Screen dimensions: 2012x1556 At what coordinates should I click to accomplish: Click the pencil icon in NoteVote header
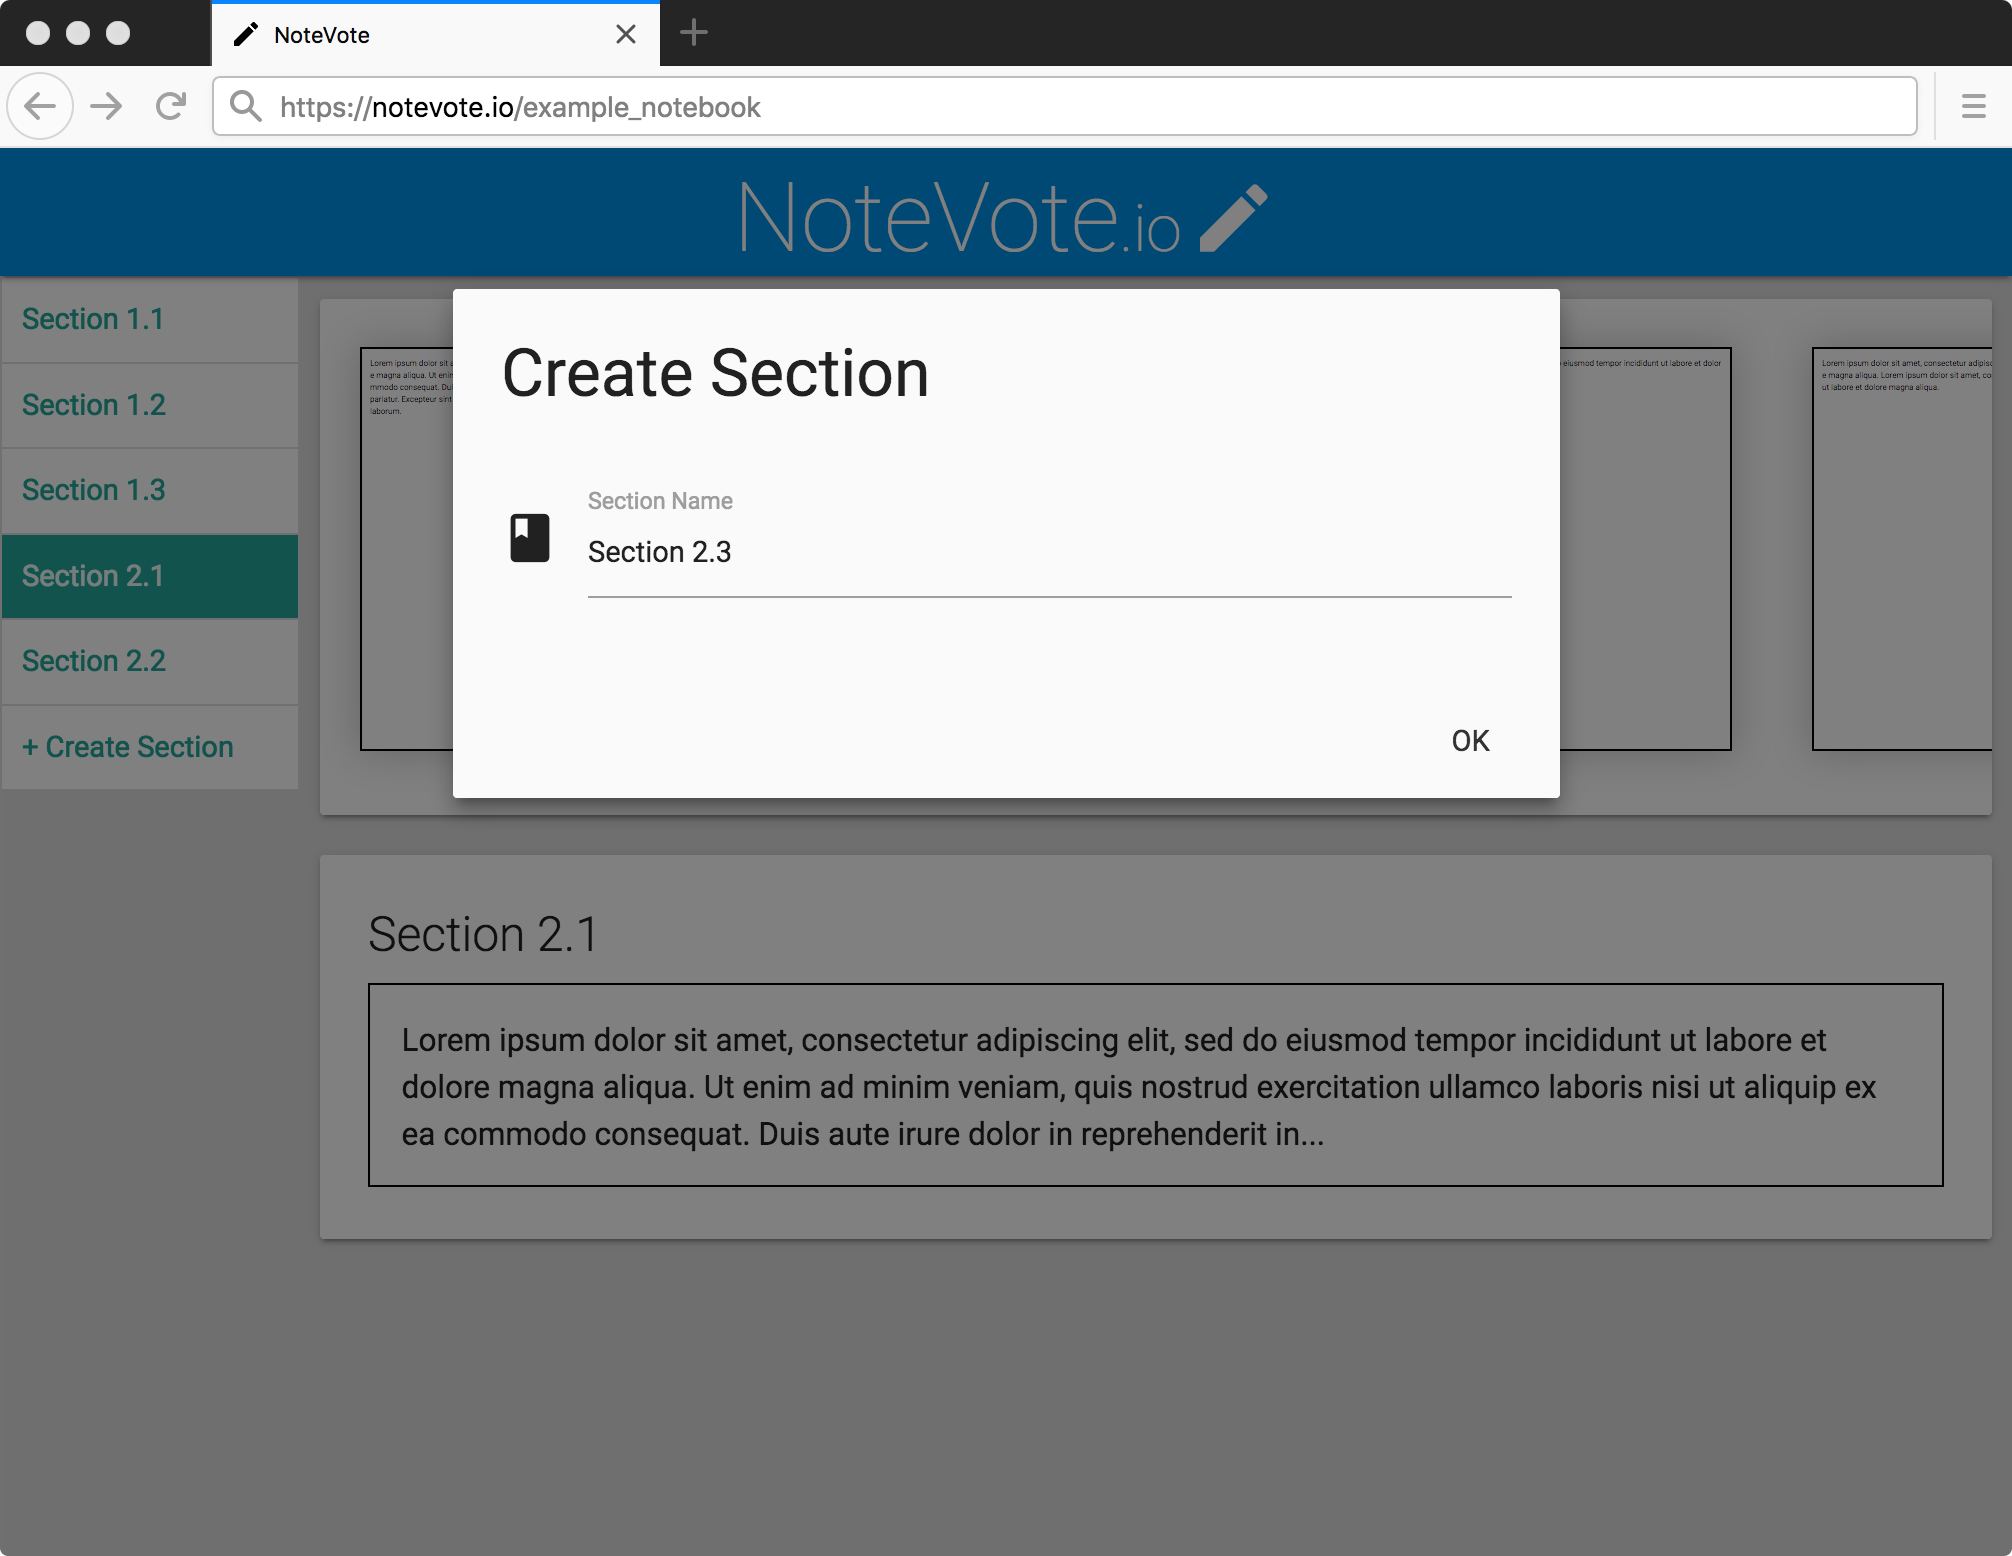(1233, 218)
